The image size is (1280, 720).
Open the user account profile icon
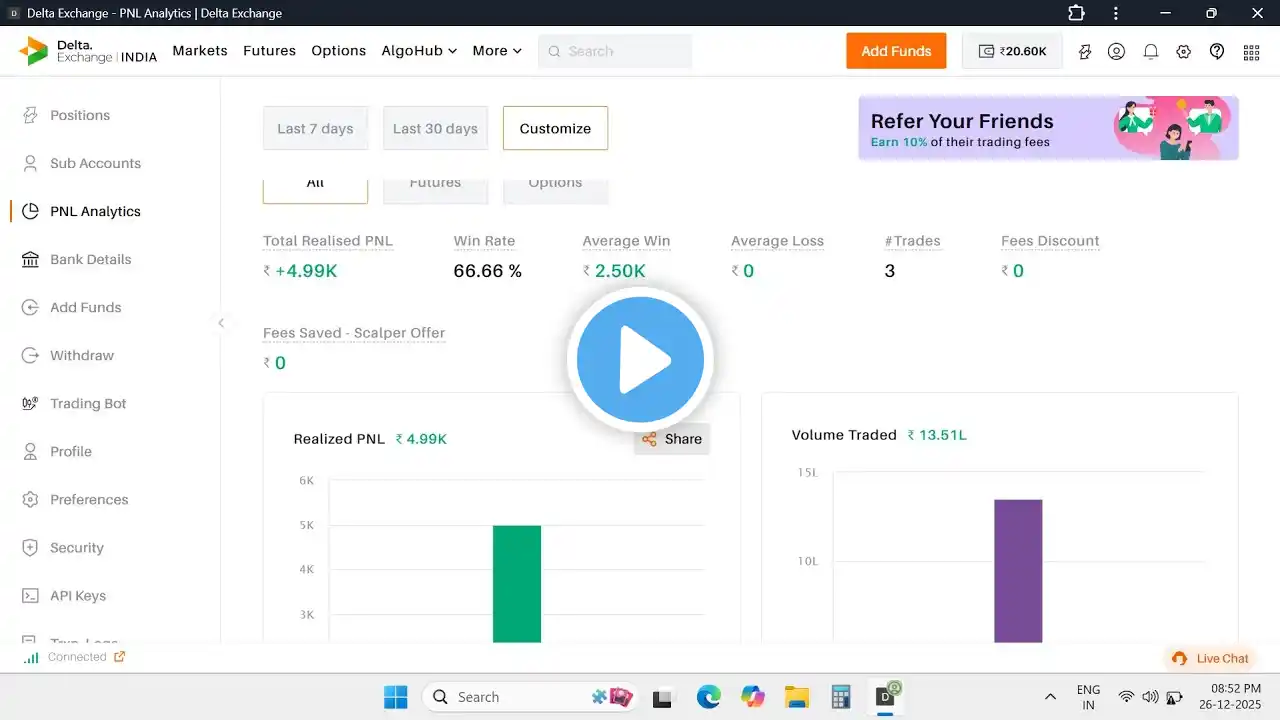[1117, 51]
